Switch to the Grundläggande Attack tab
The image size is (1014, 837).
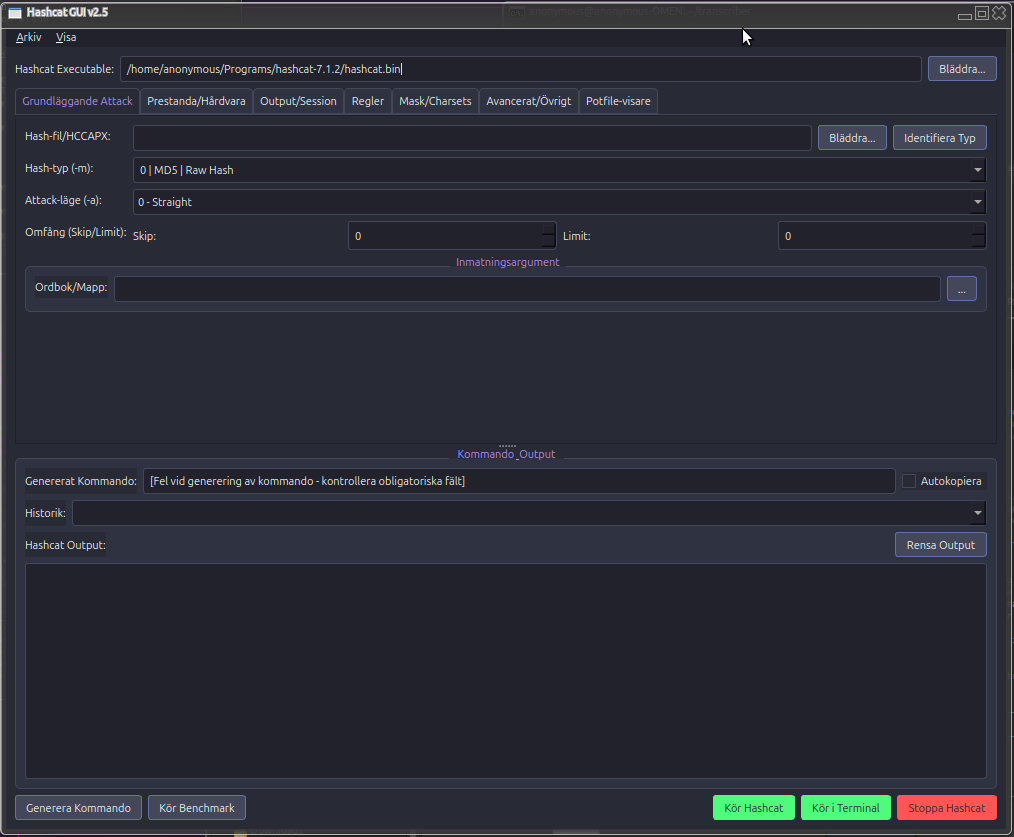(x=77, y=102)
